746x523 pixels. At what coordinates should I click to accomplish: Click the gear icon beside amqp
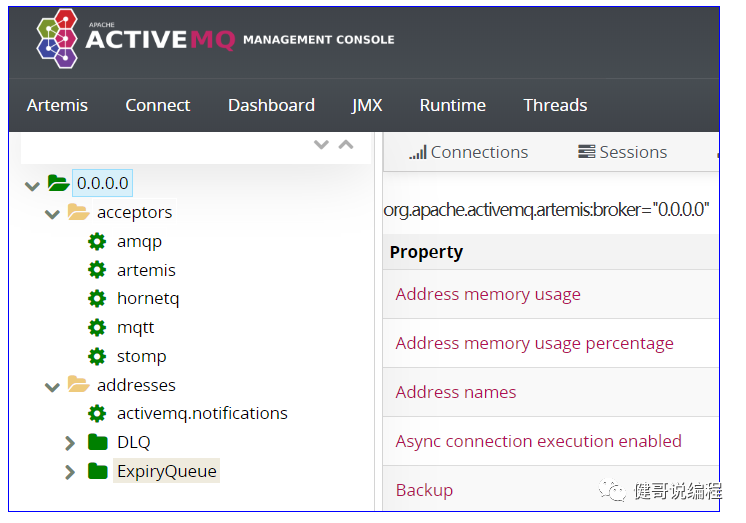pos(97,241)
